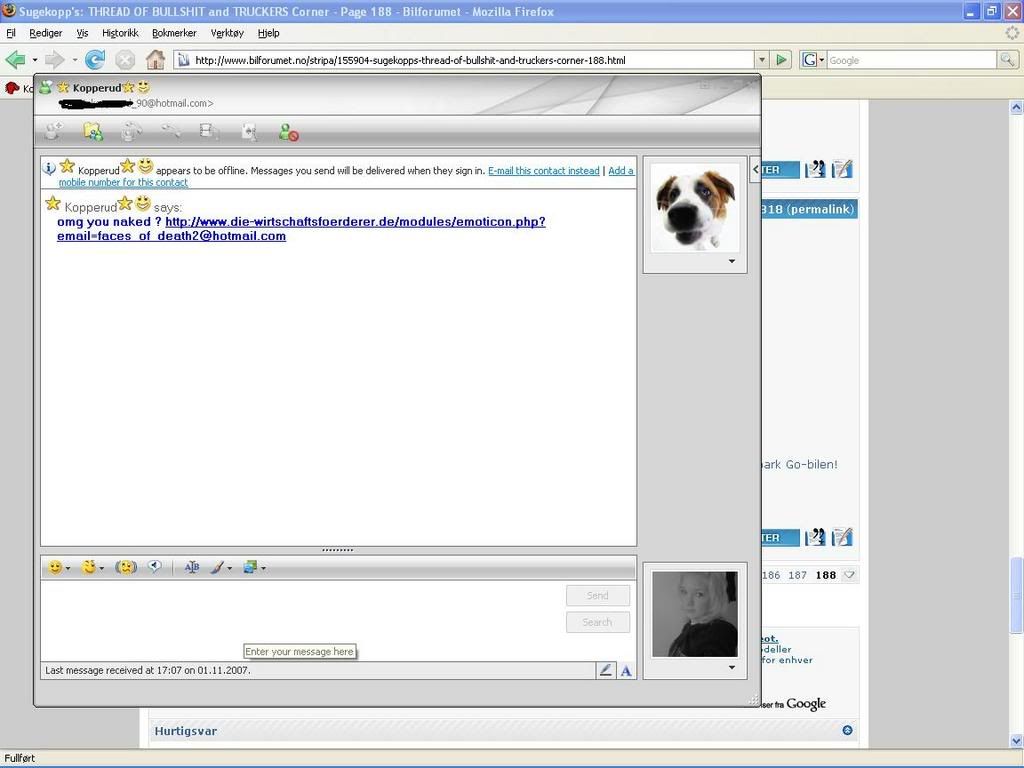Send a nudge using the nudge icon
This screenshot has height=768, width=1024.
[x=126, y=567]
